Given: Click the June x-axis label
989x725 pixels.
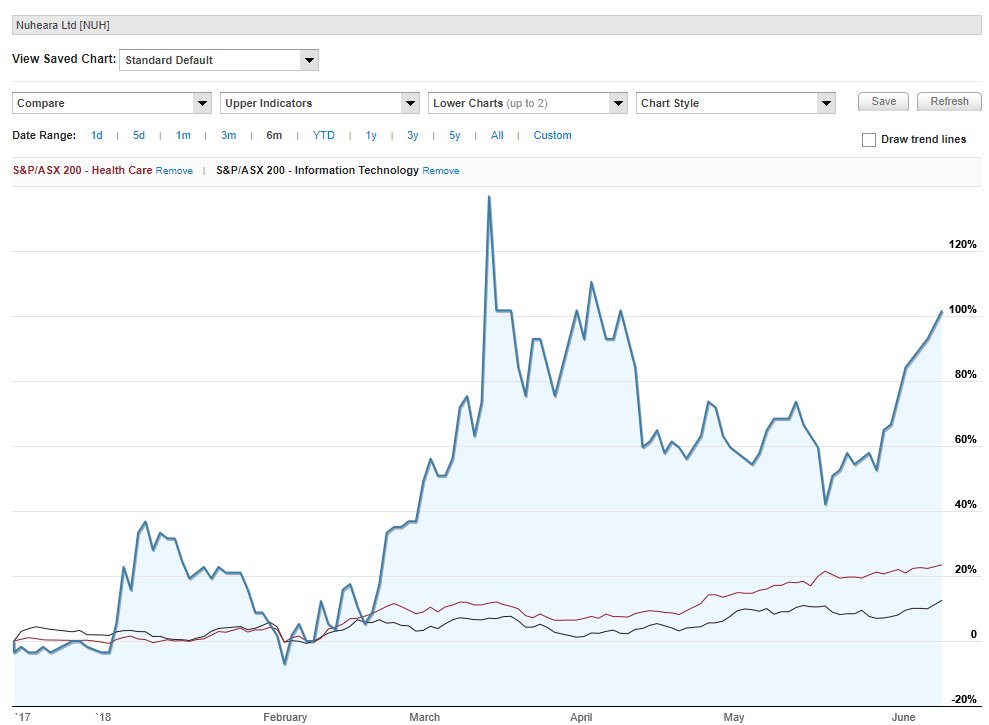Looking at the screenshot, I should tap(903, 717).
